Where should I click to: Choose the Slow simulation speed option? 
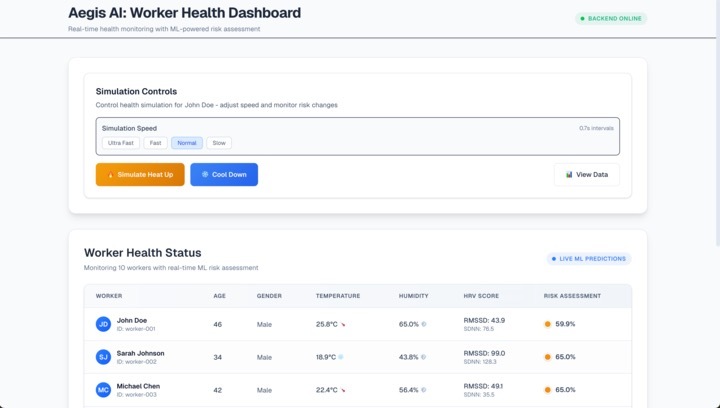click(x=219, y=143)
